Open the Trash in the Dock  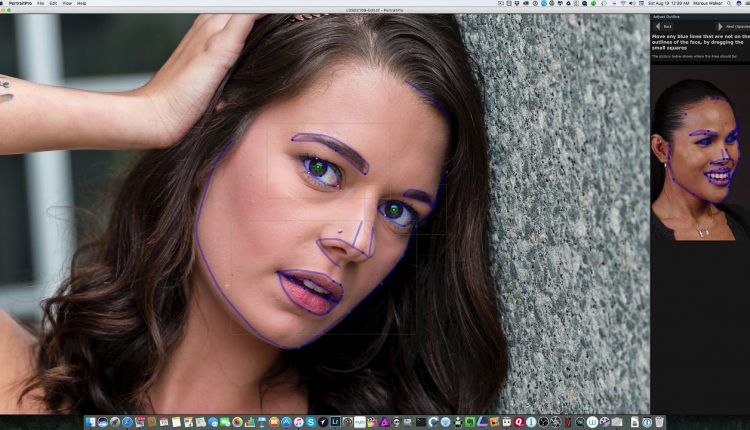pyautogui.click(x=659, y=422)
